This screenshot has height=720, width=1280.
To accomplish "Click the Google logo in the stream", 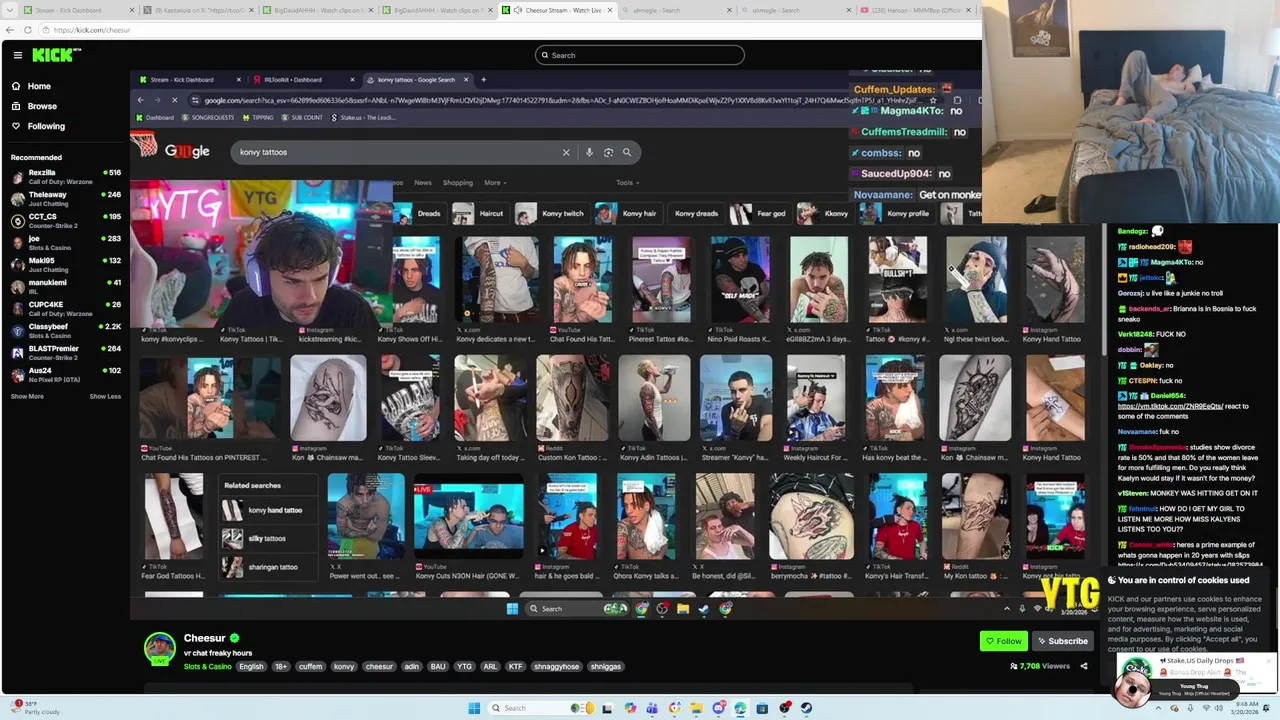I will coord(187,151).
